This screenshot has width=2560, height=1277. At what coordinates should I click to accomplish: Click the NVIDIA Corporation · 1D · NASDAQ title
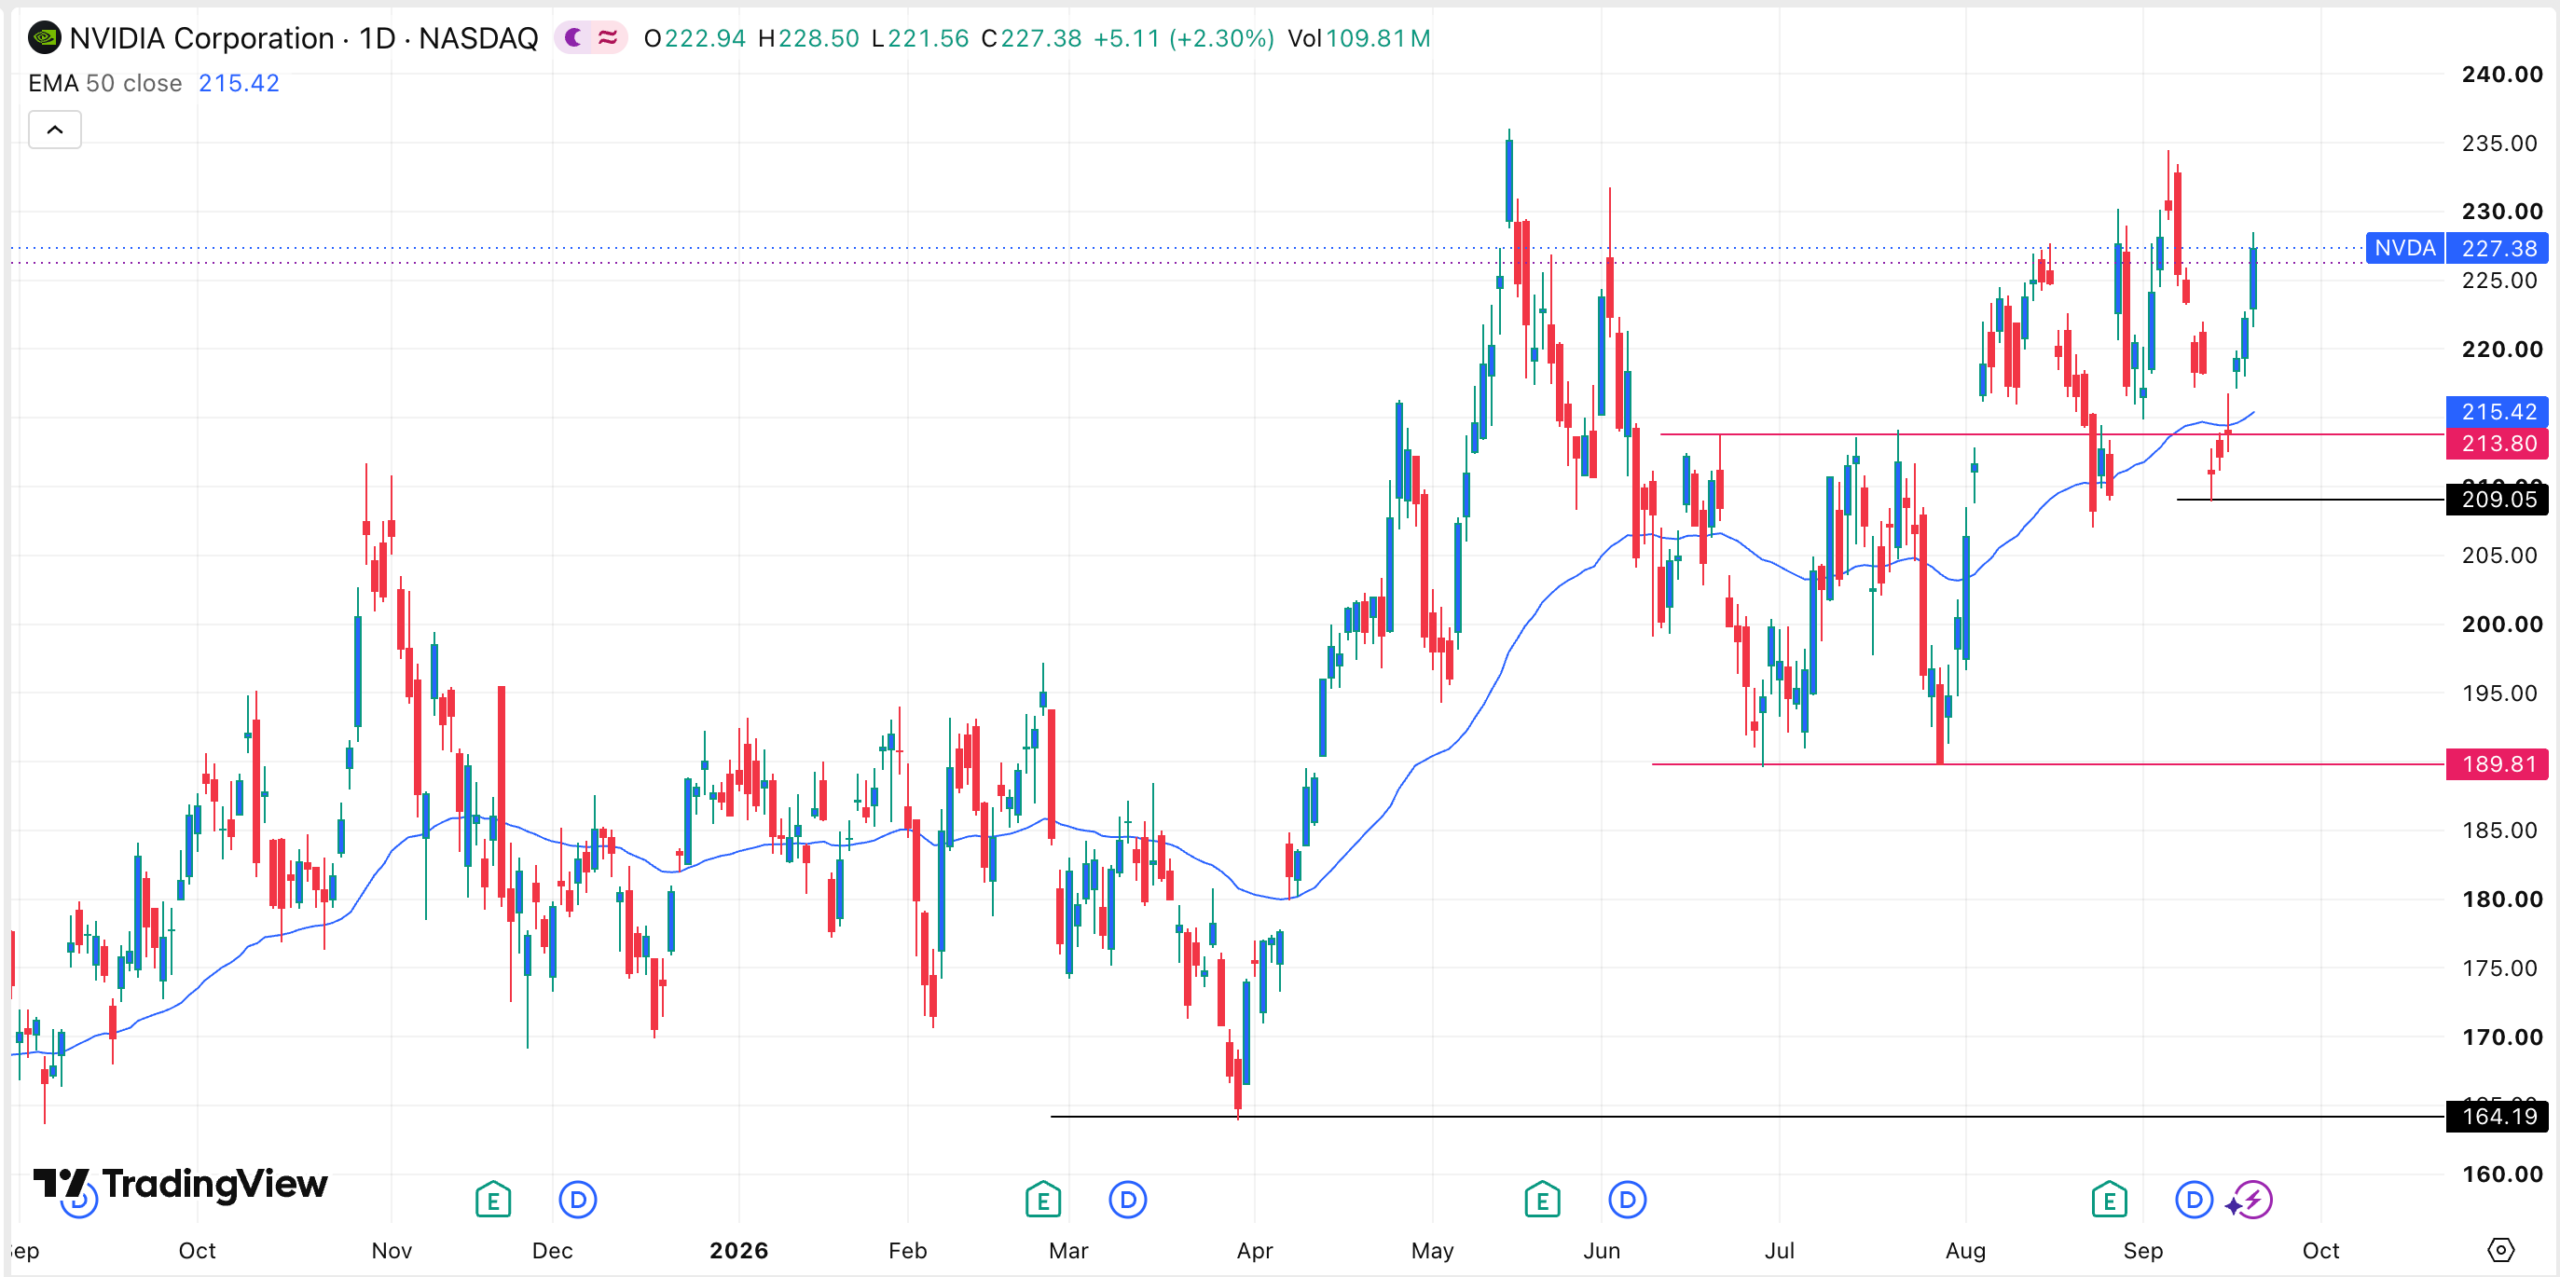pos(304,38)
